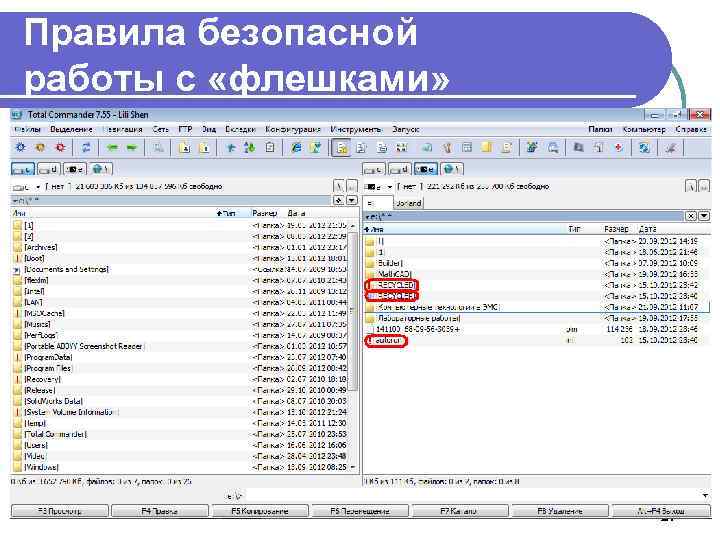Screen dimensions: 720x540
Task: Click the Internet Explorer toolbar icon
Action: point(296,148)
